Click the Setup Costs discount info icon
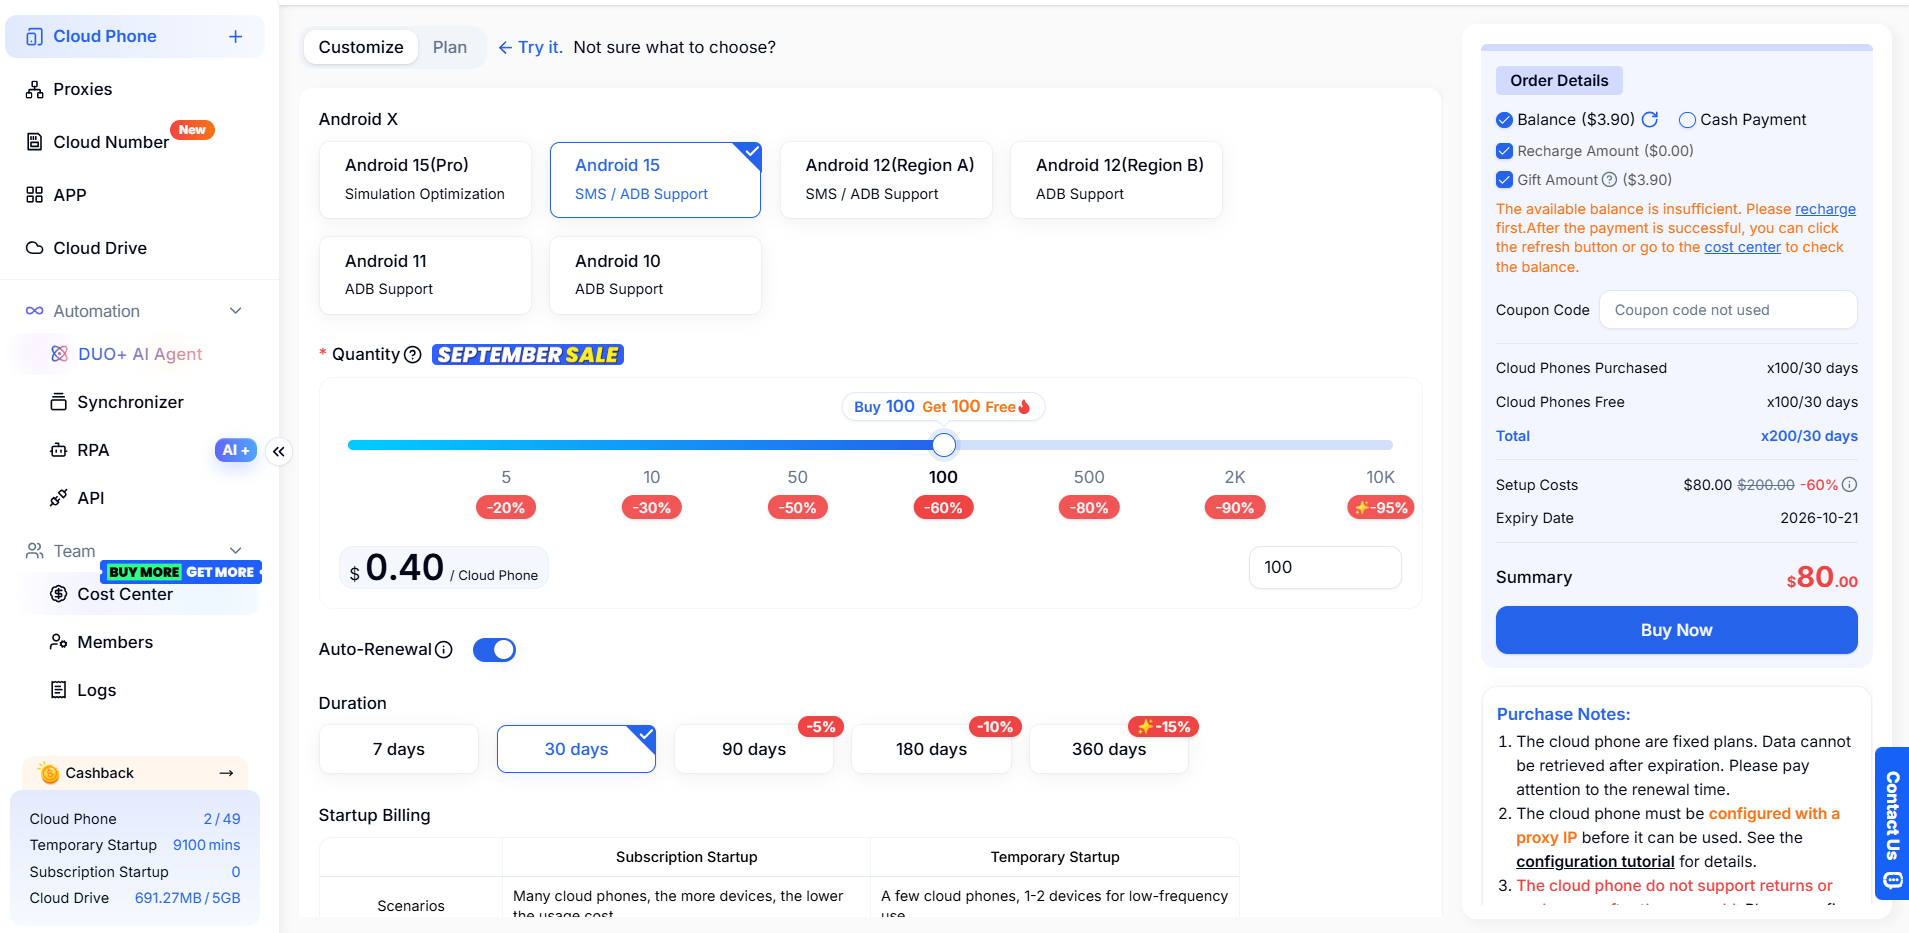The image size is (1909, 933). [x=1850, y=485]
